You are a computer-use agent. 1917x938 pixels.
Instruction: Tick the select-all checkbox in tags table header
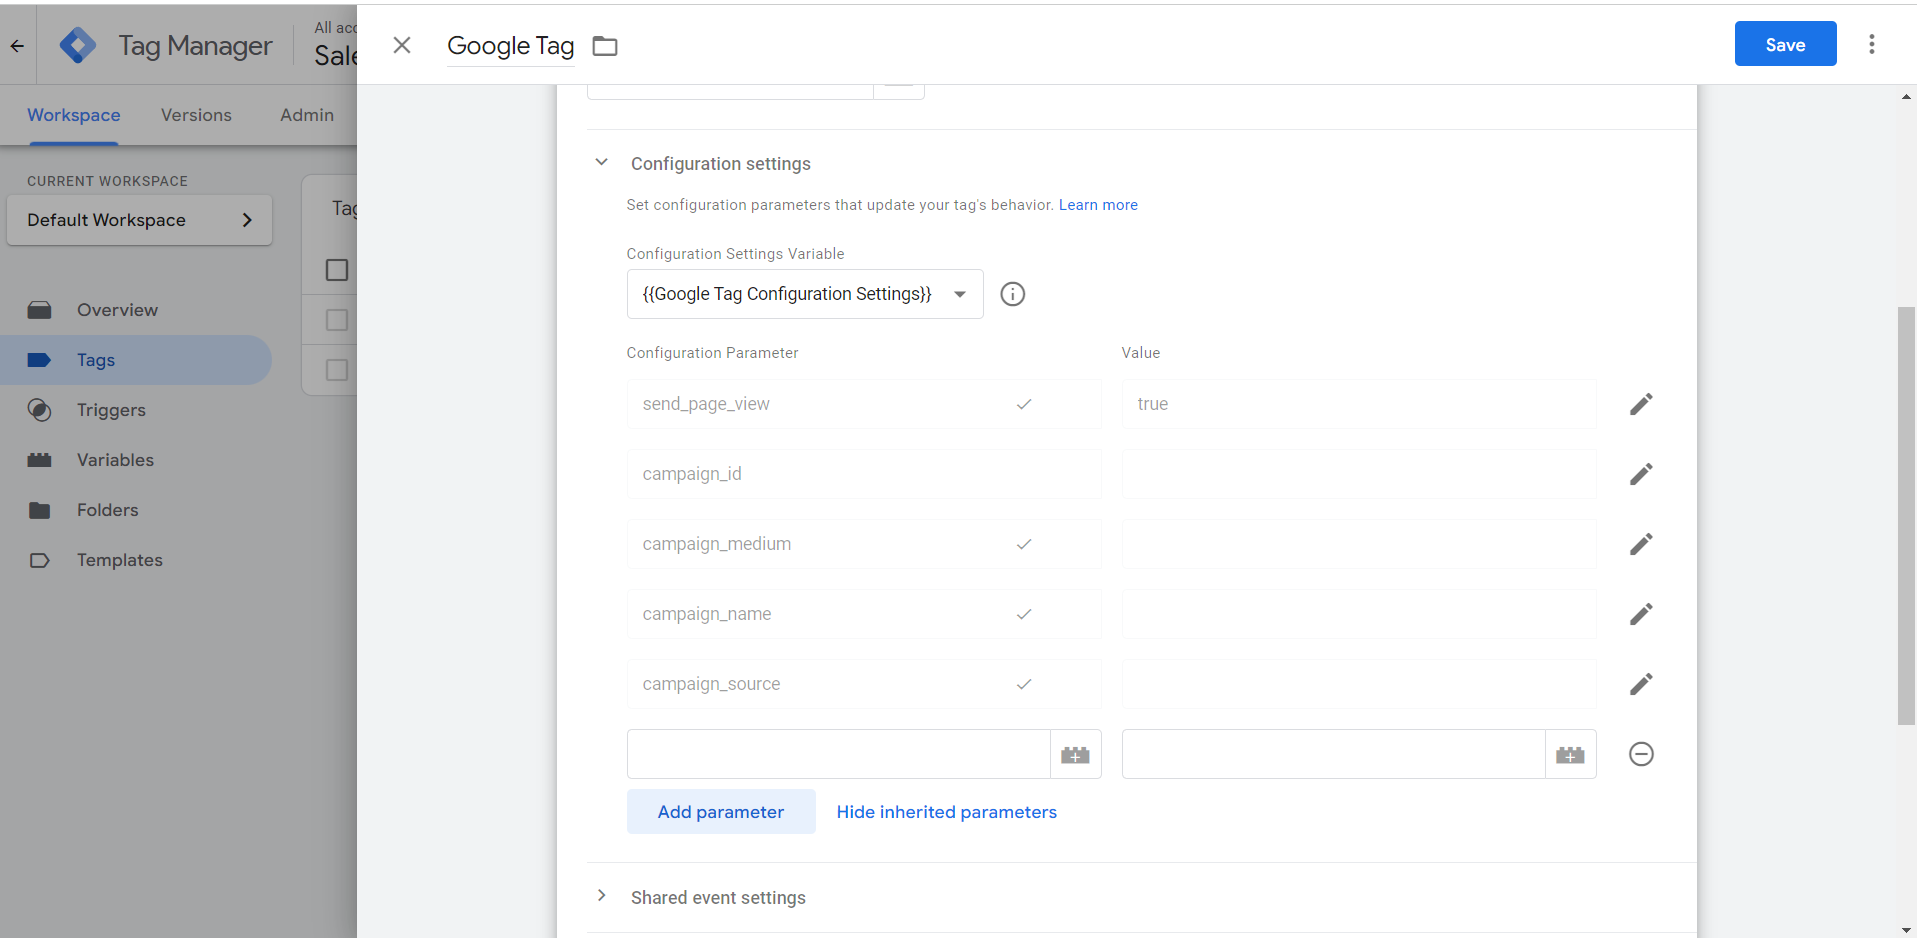337,270
